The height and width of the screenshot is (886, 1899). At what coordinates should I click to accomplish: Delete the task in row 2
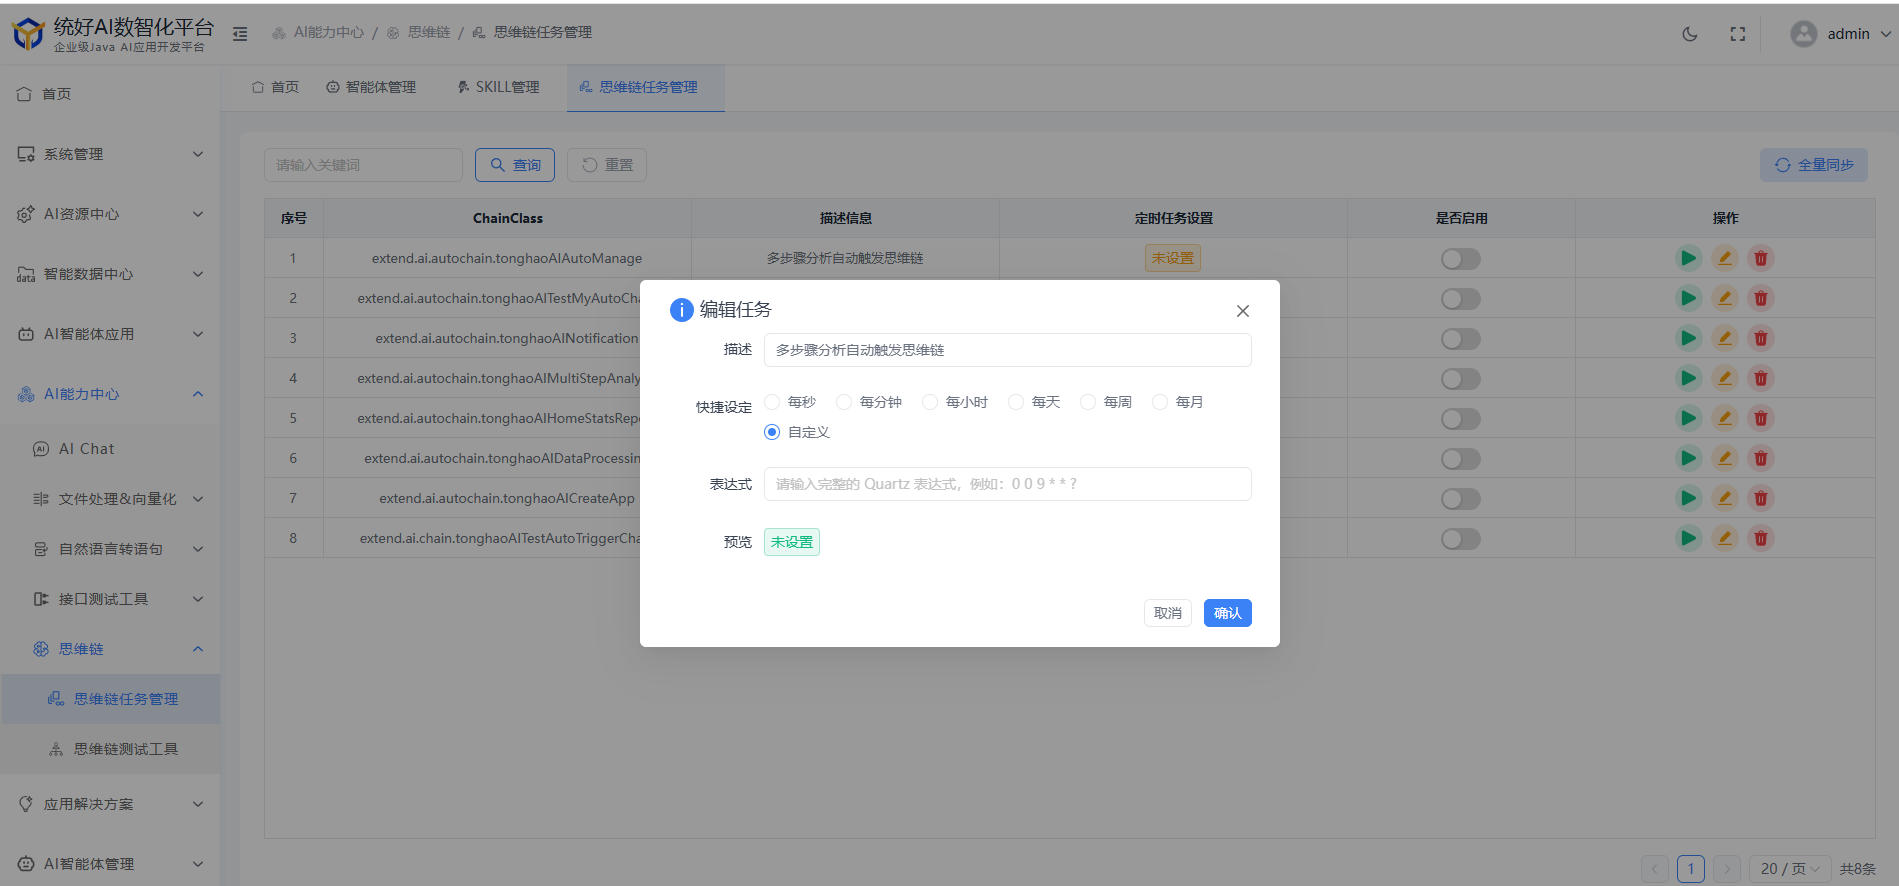[x=1760, y=298]
